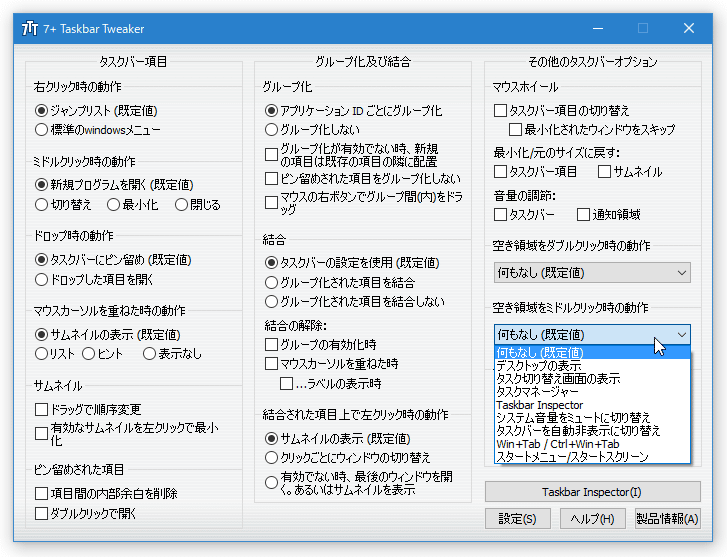
Task: Pick Taskbar Inspector list entry
Action: [592, 405]
